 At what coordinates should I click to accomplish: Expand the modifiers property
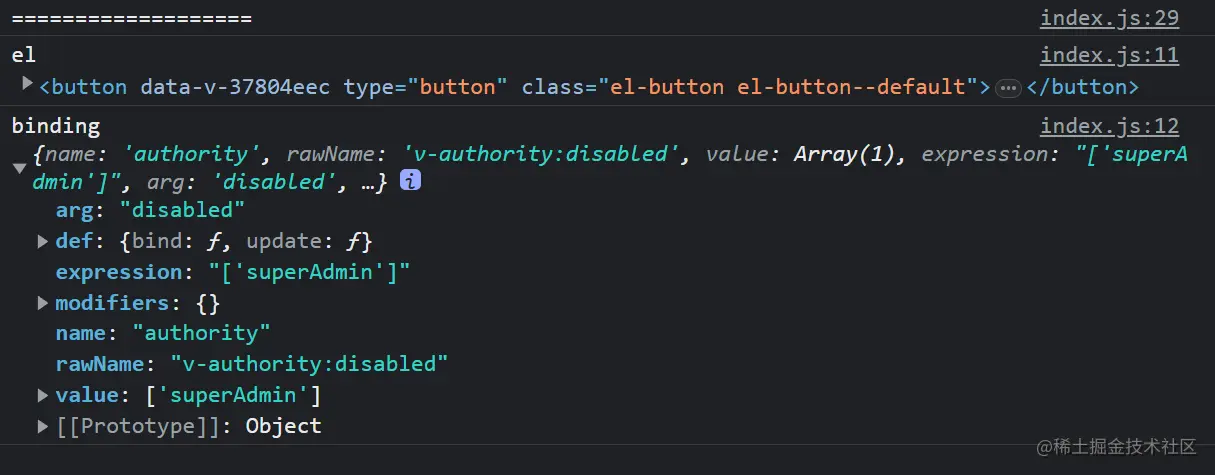coord(42,302)
